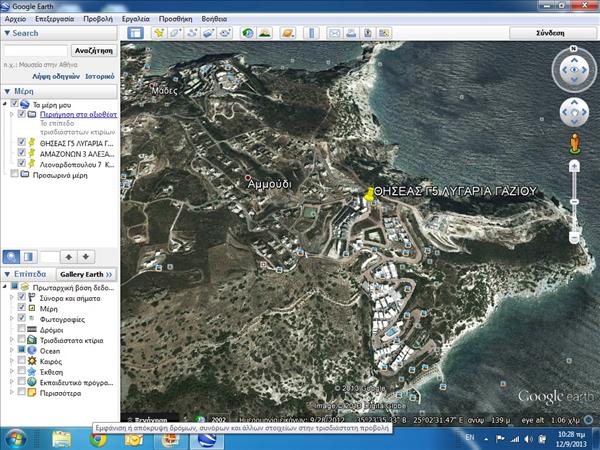Show the ruler measuring tool
Viewport: 600px width, 450px height.
pos(311,33)
